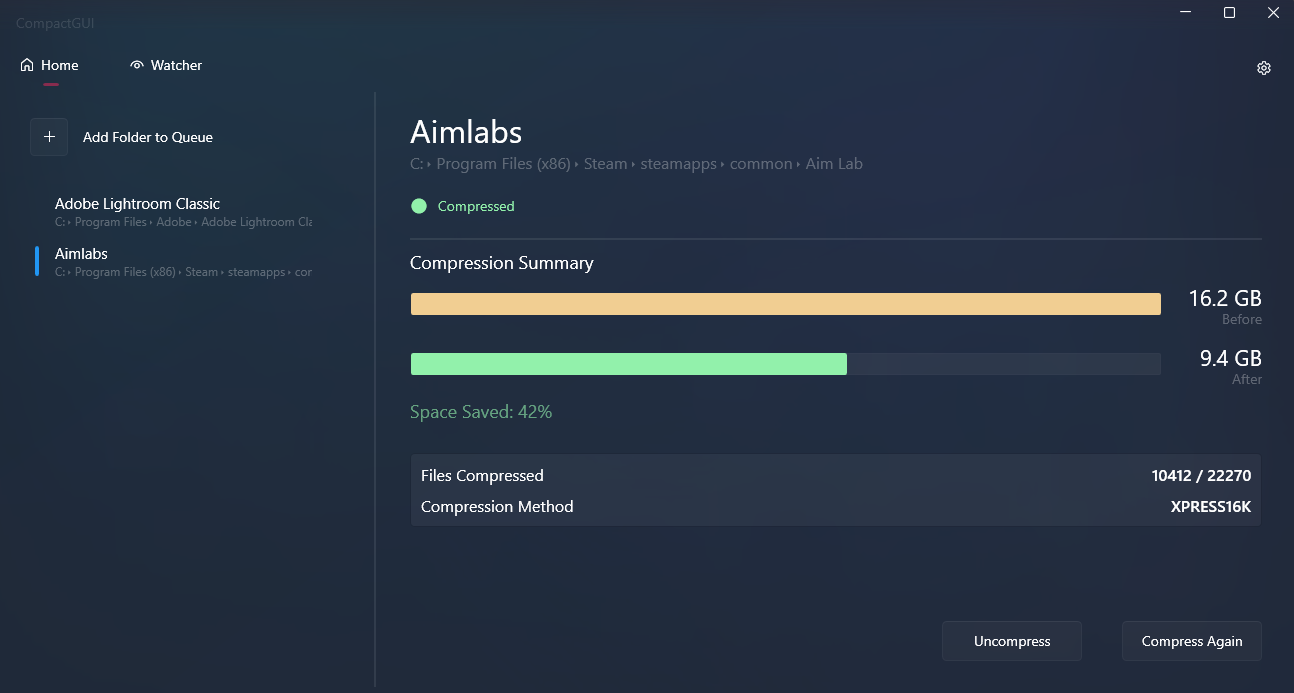The width and height of the screenshot is (1294, 693).
Task: Click the Compressed status label
Action: [x=476, y=206]
